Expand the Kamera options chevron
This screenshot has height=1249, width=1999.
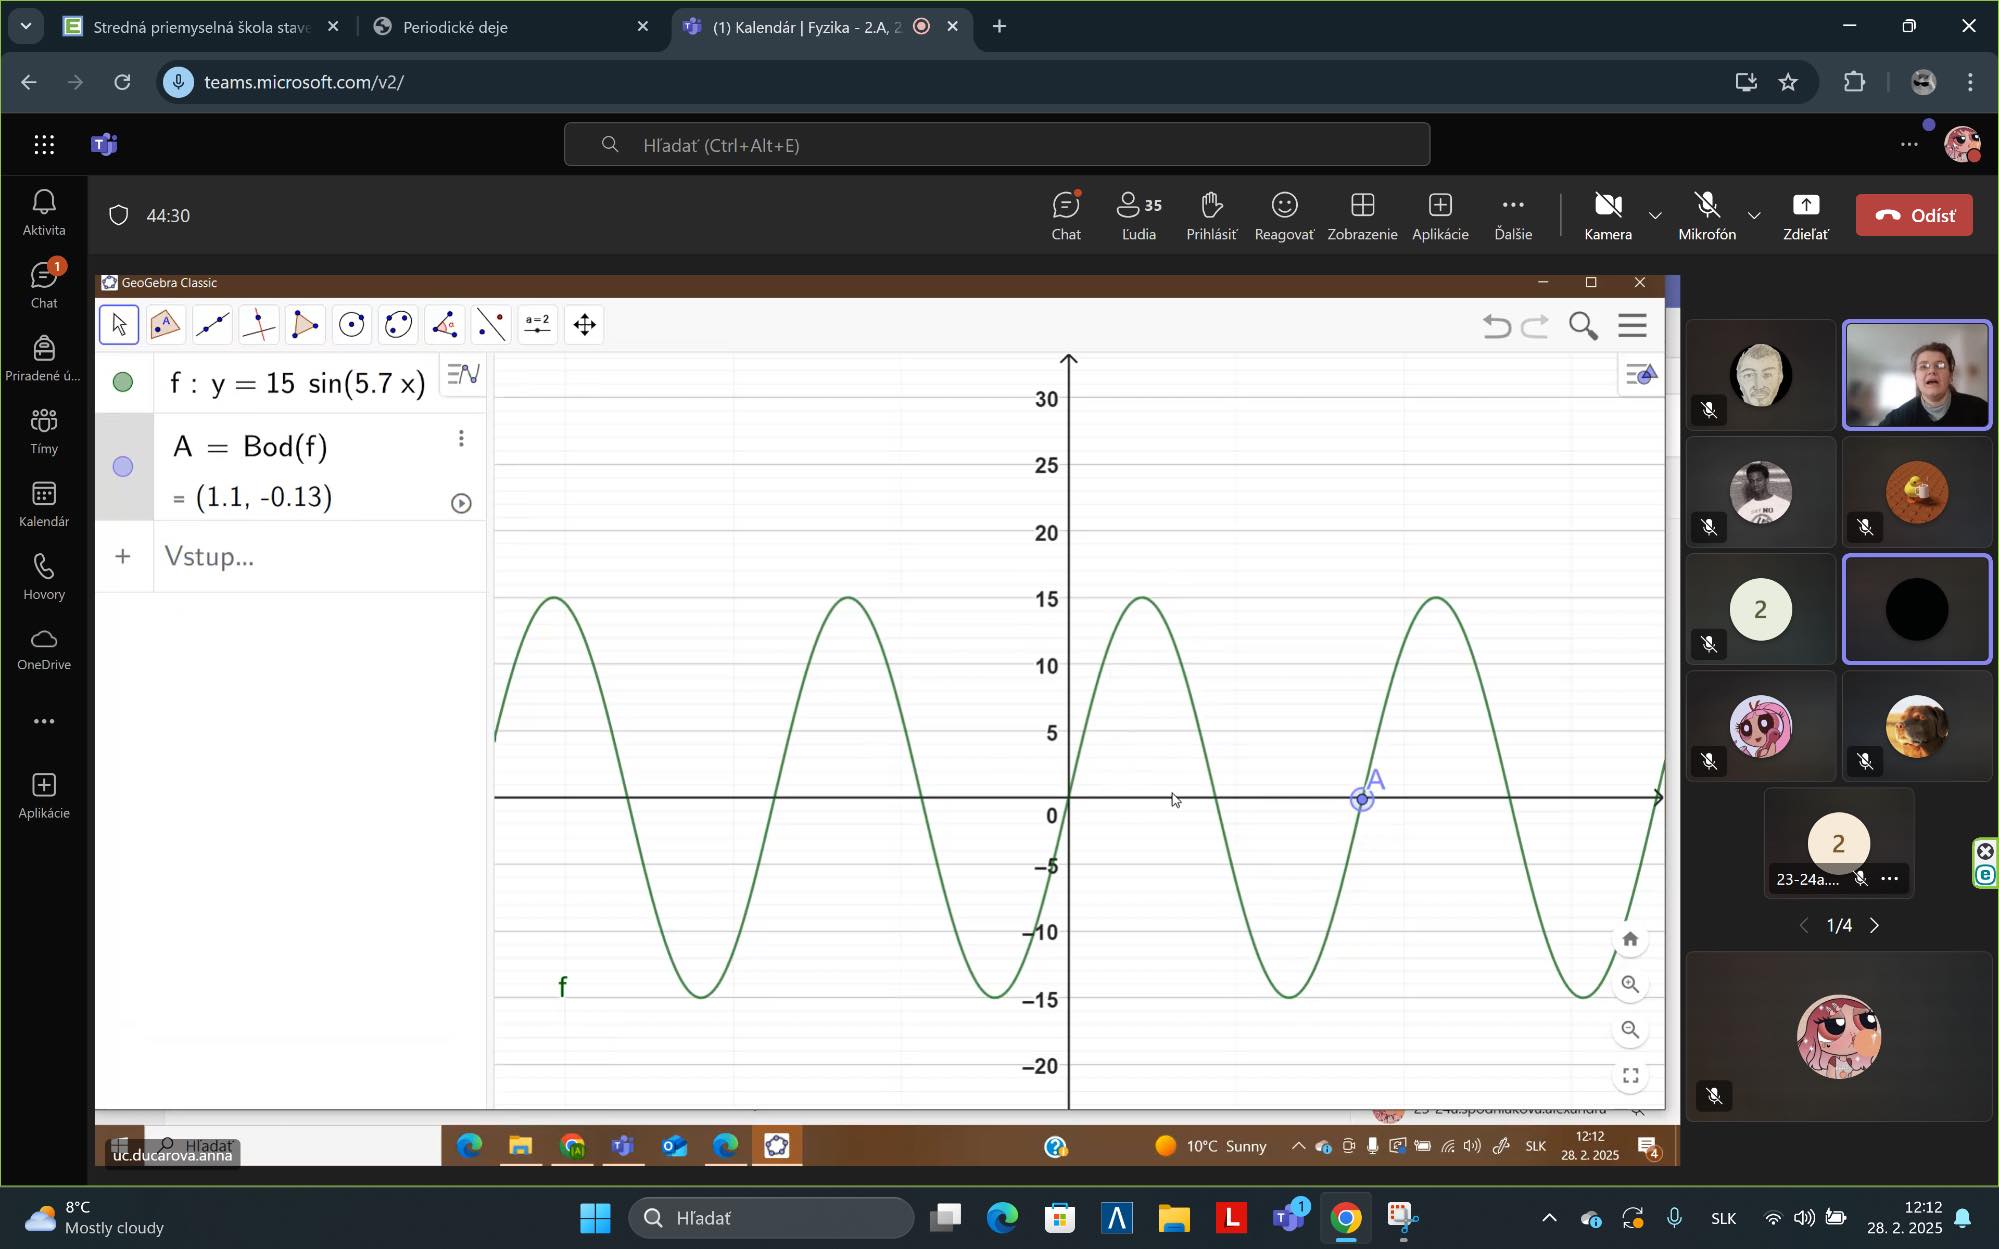[x=1655, y=216]
